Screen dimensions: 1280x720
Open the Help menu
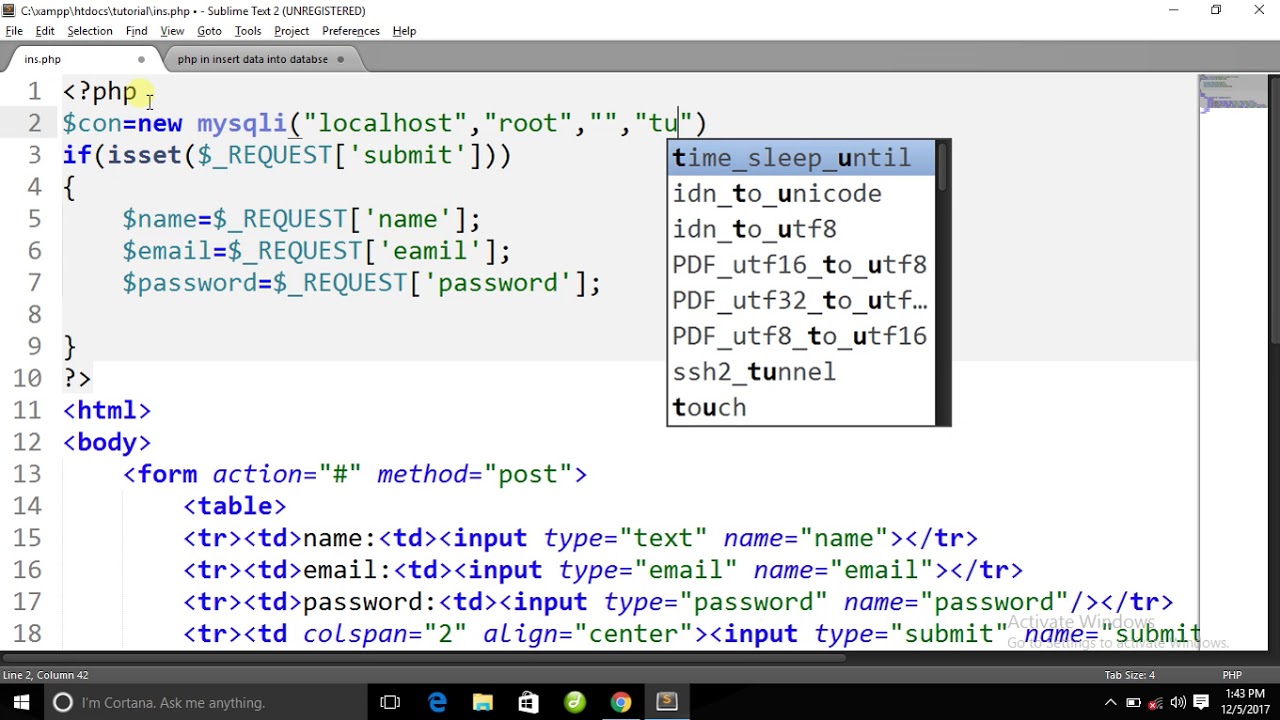(404, 31)
